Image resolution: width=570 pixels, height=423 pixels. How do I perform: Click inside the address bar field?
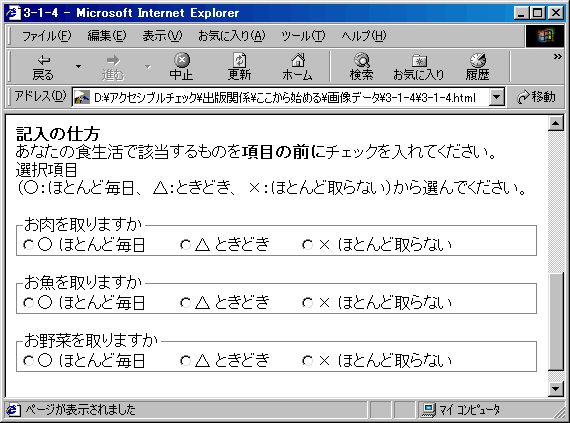coord(281,97)
